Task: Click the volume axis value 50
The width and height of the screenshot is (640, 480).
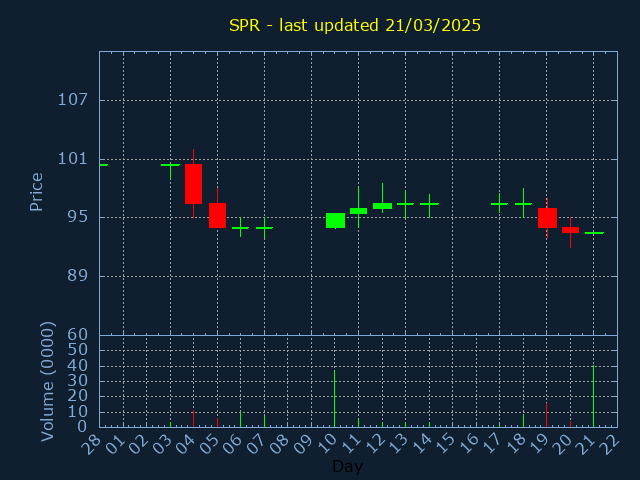Action: click(77, 350)
